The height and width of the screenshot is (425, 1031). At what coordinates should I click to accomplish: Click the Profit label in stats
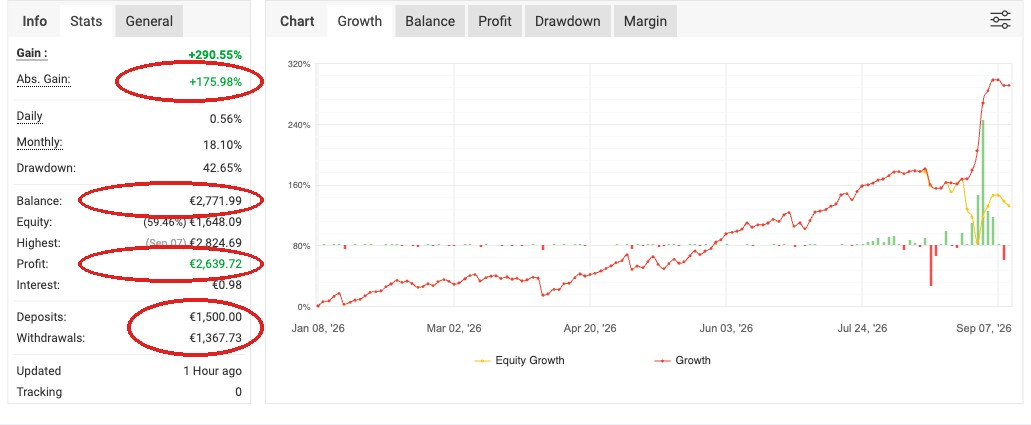click(x=33, y=264)
